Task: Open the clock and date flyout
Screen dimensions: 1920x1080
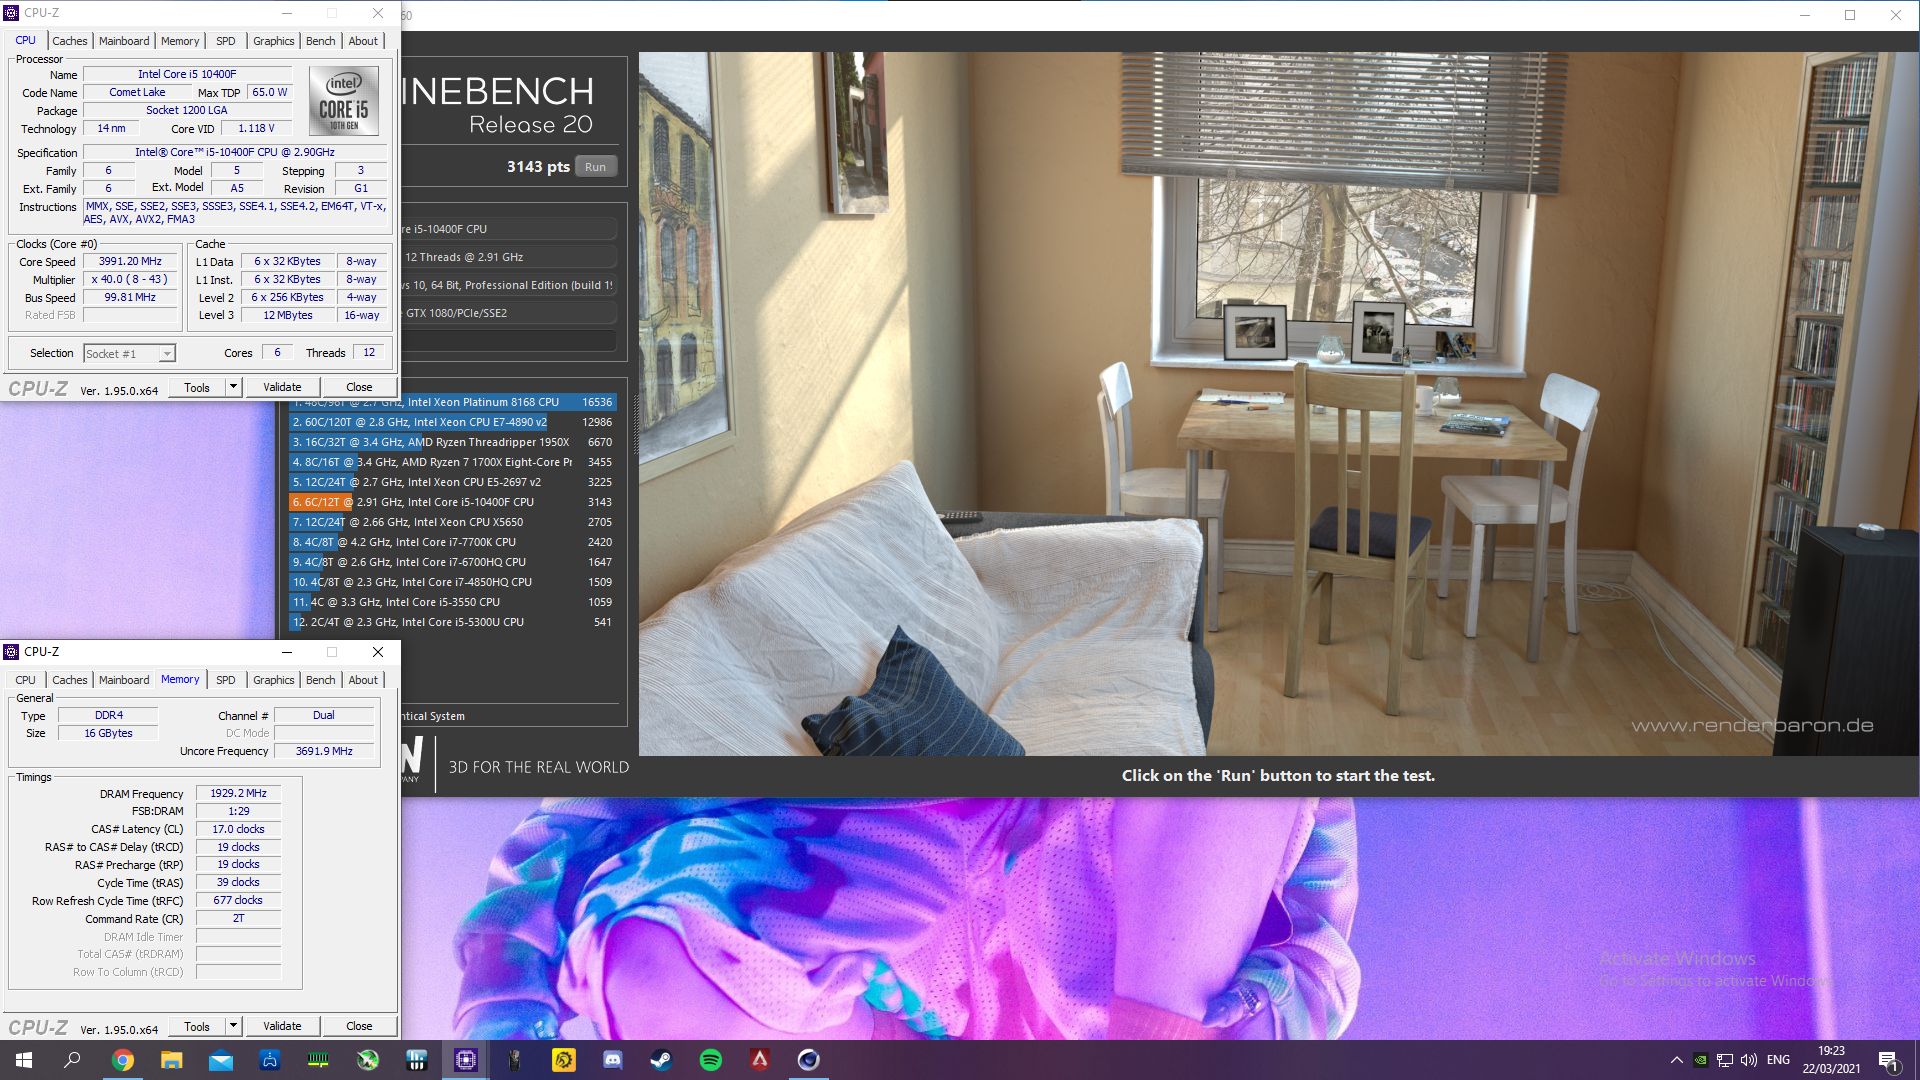Action: click(x=1831, y=1060)
